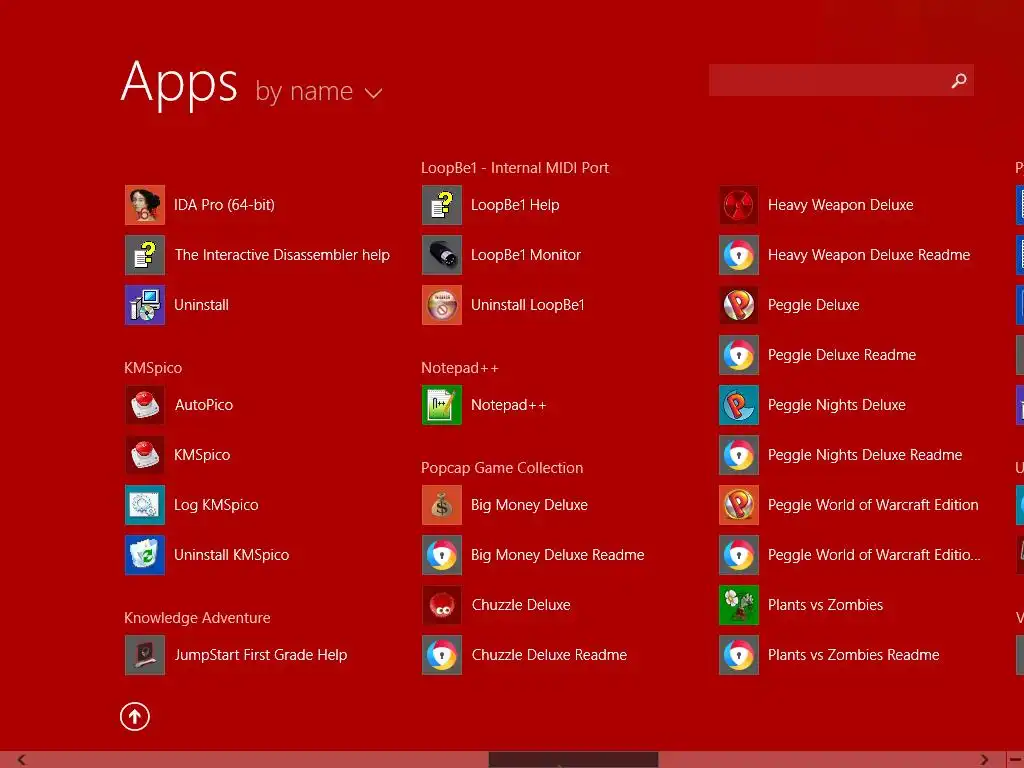The width and height of the screenshot is (1024, 768).
Task: Click the Uninstall LoopBe1 icon
Action: click(x=442, y=305)
